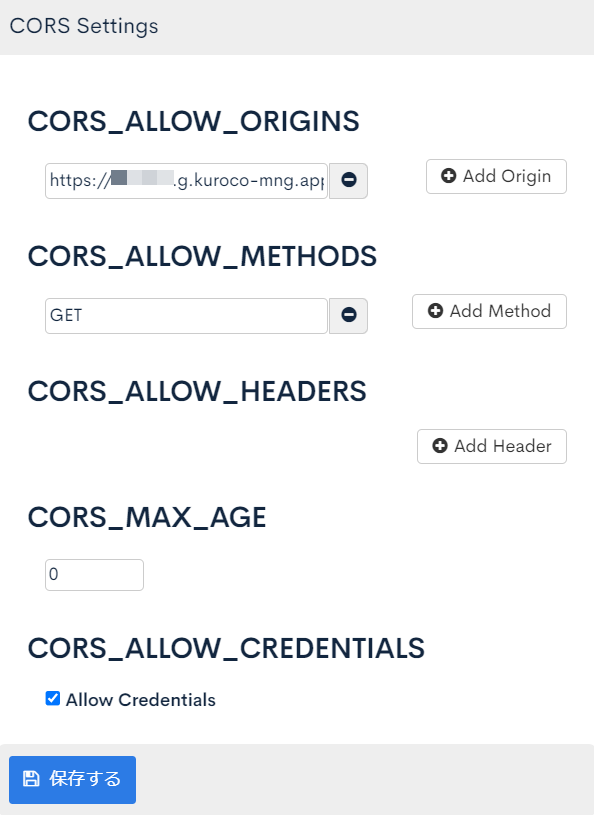Click inside the GET method input field
This screenshot has height=815, width=594.
(185, 315)
